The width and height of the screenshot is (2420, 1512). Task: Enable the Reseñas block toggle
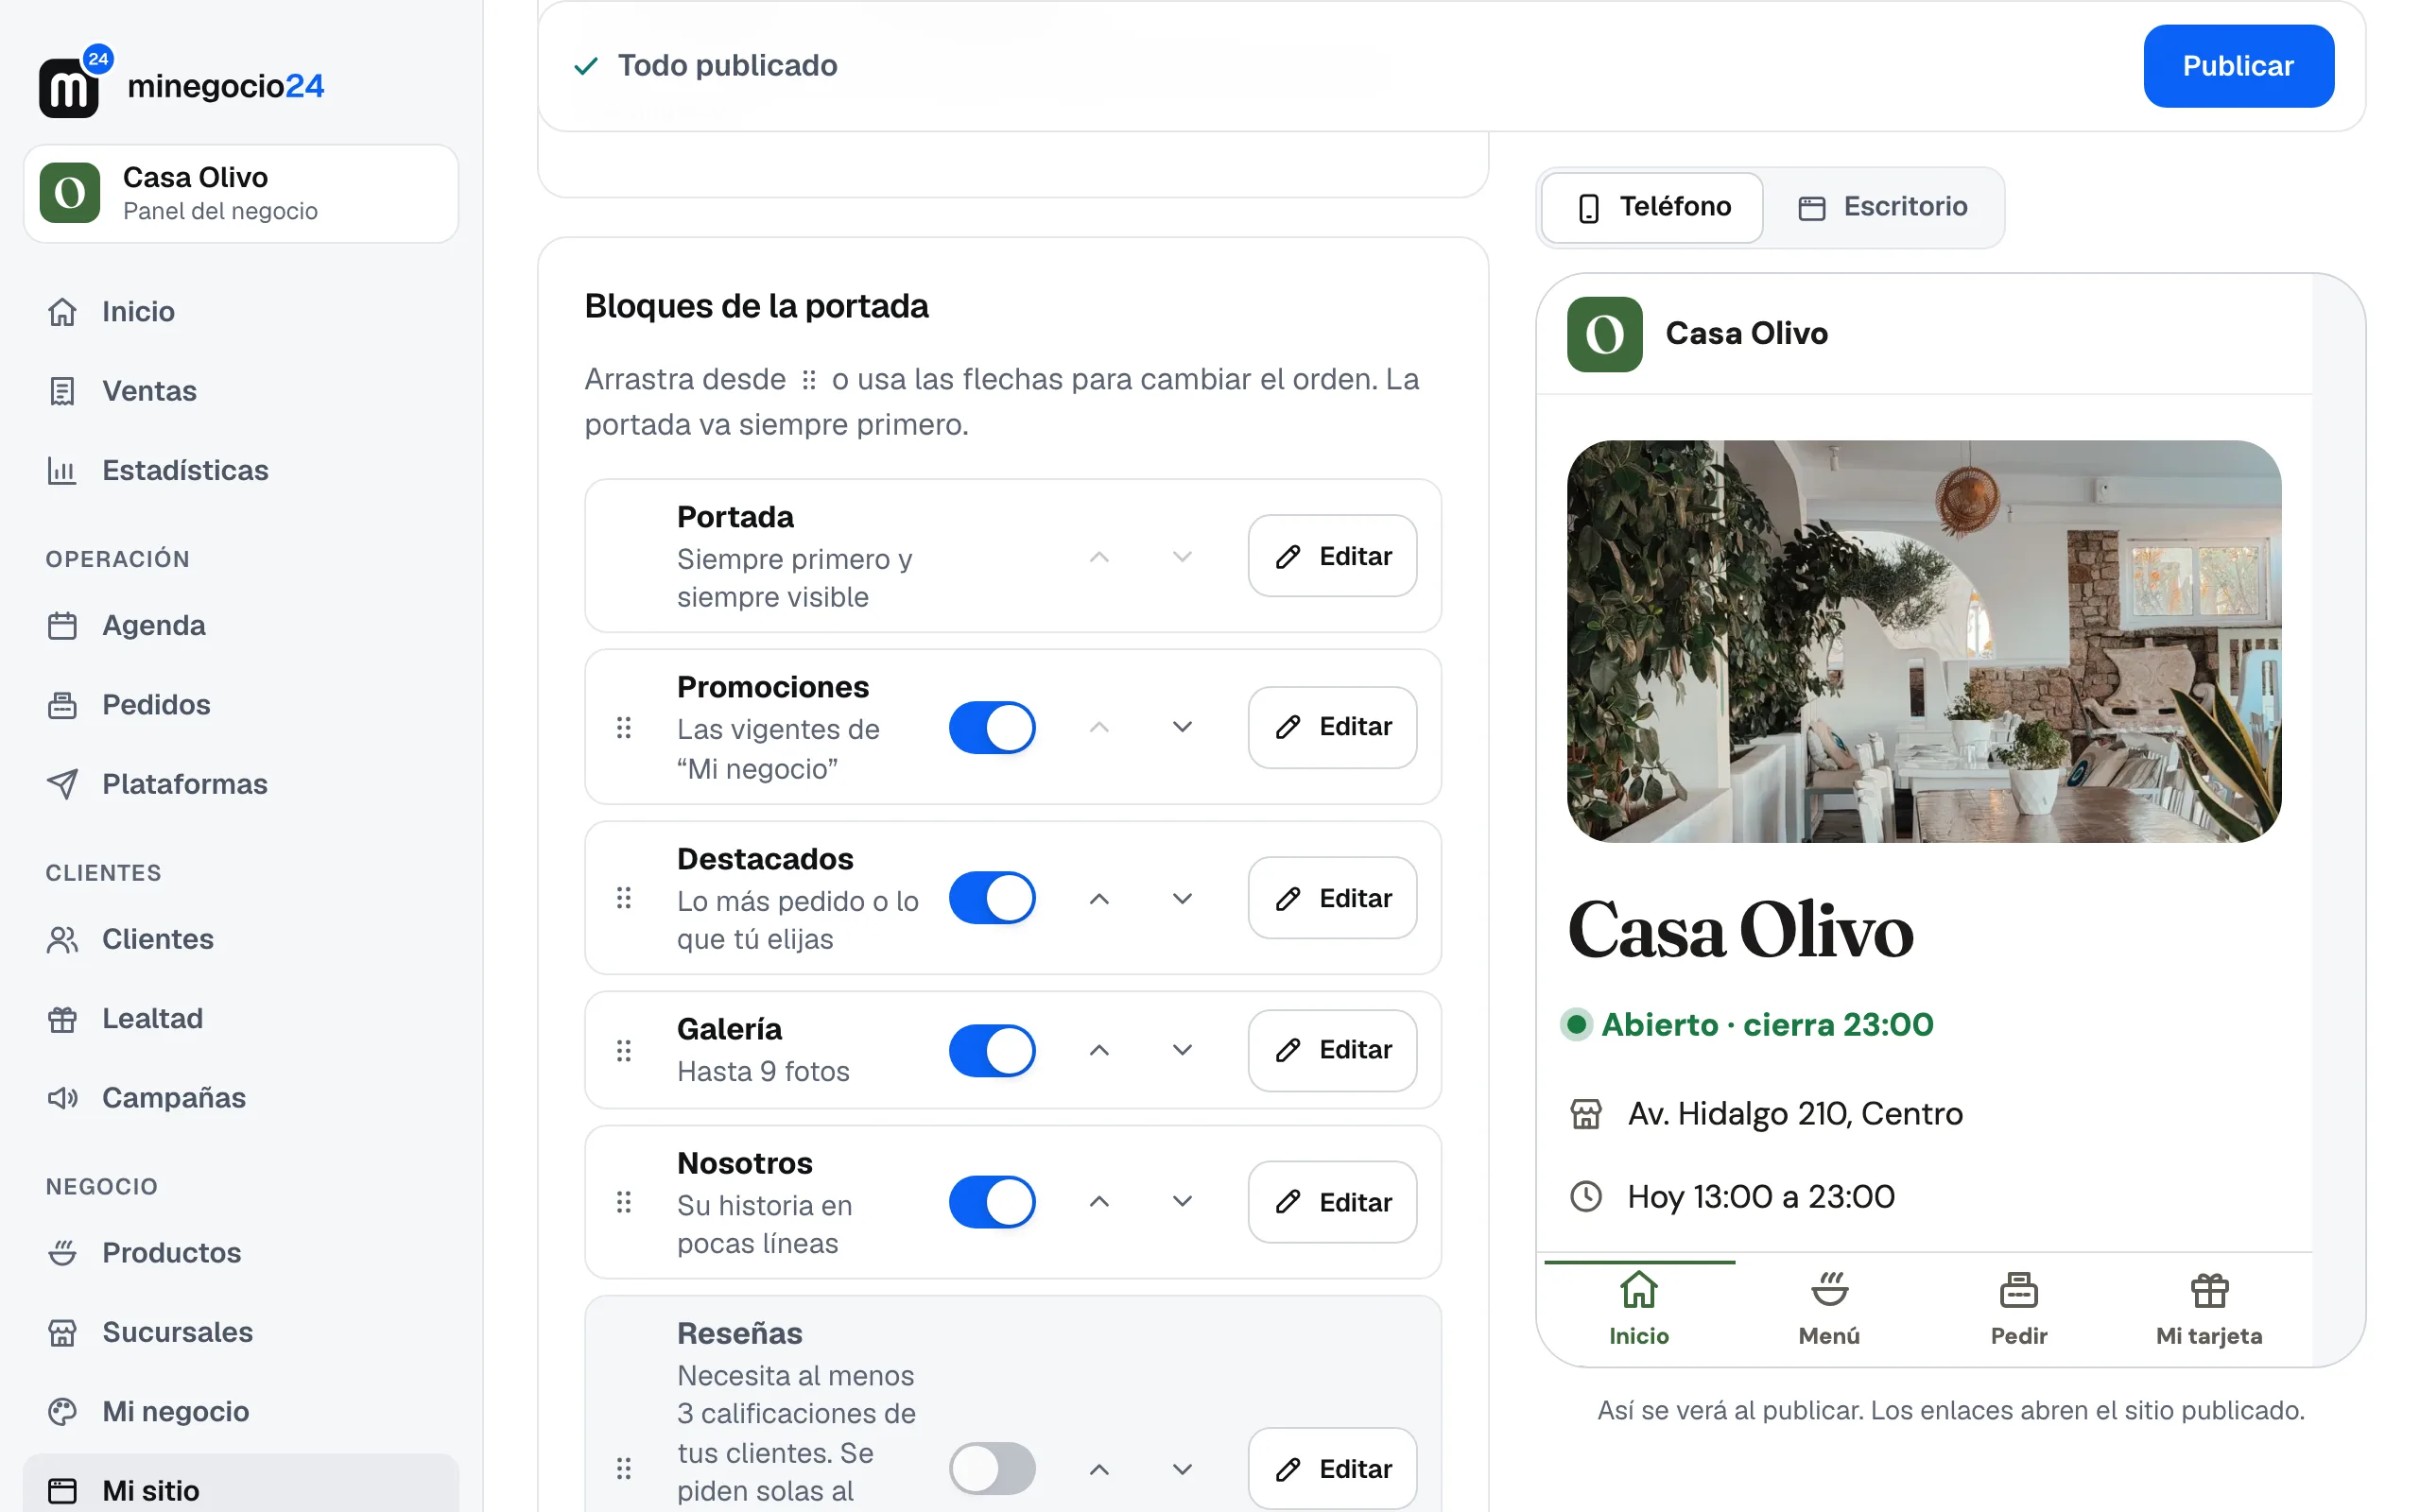click(x=992, y=1468)
